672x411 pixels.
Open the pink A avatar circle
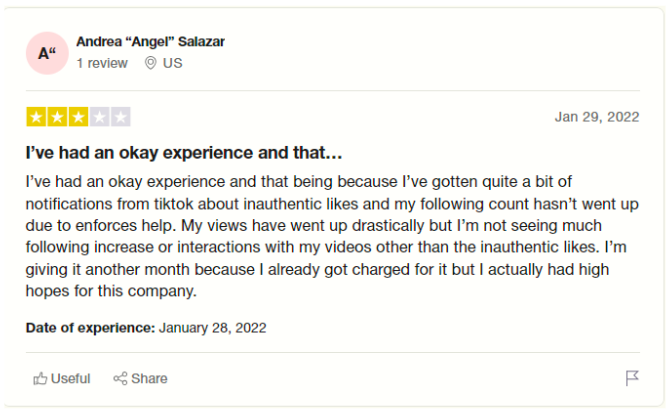[47, 53]
